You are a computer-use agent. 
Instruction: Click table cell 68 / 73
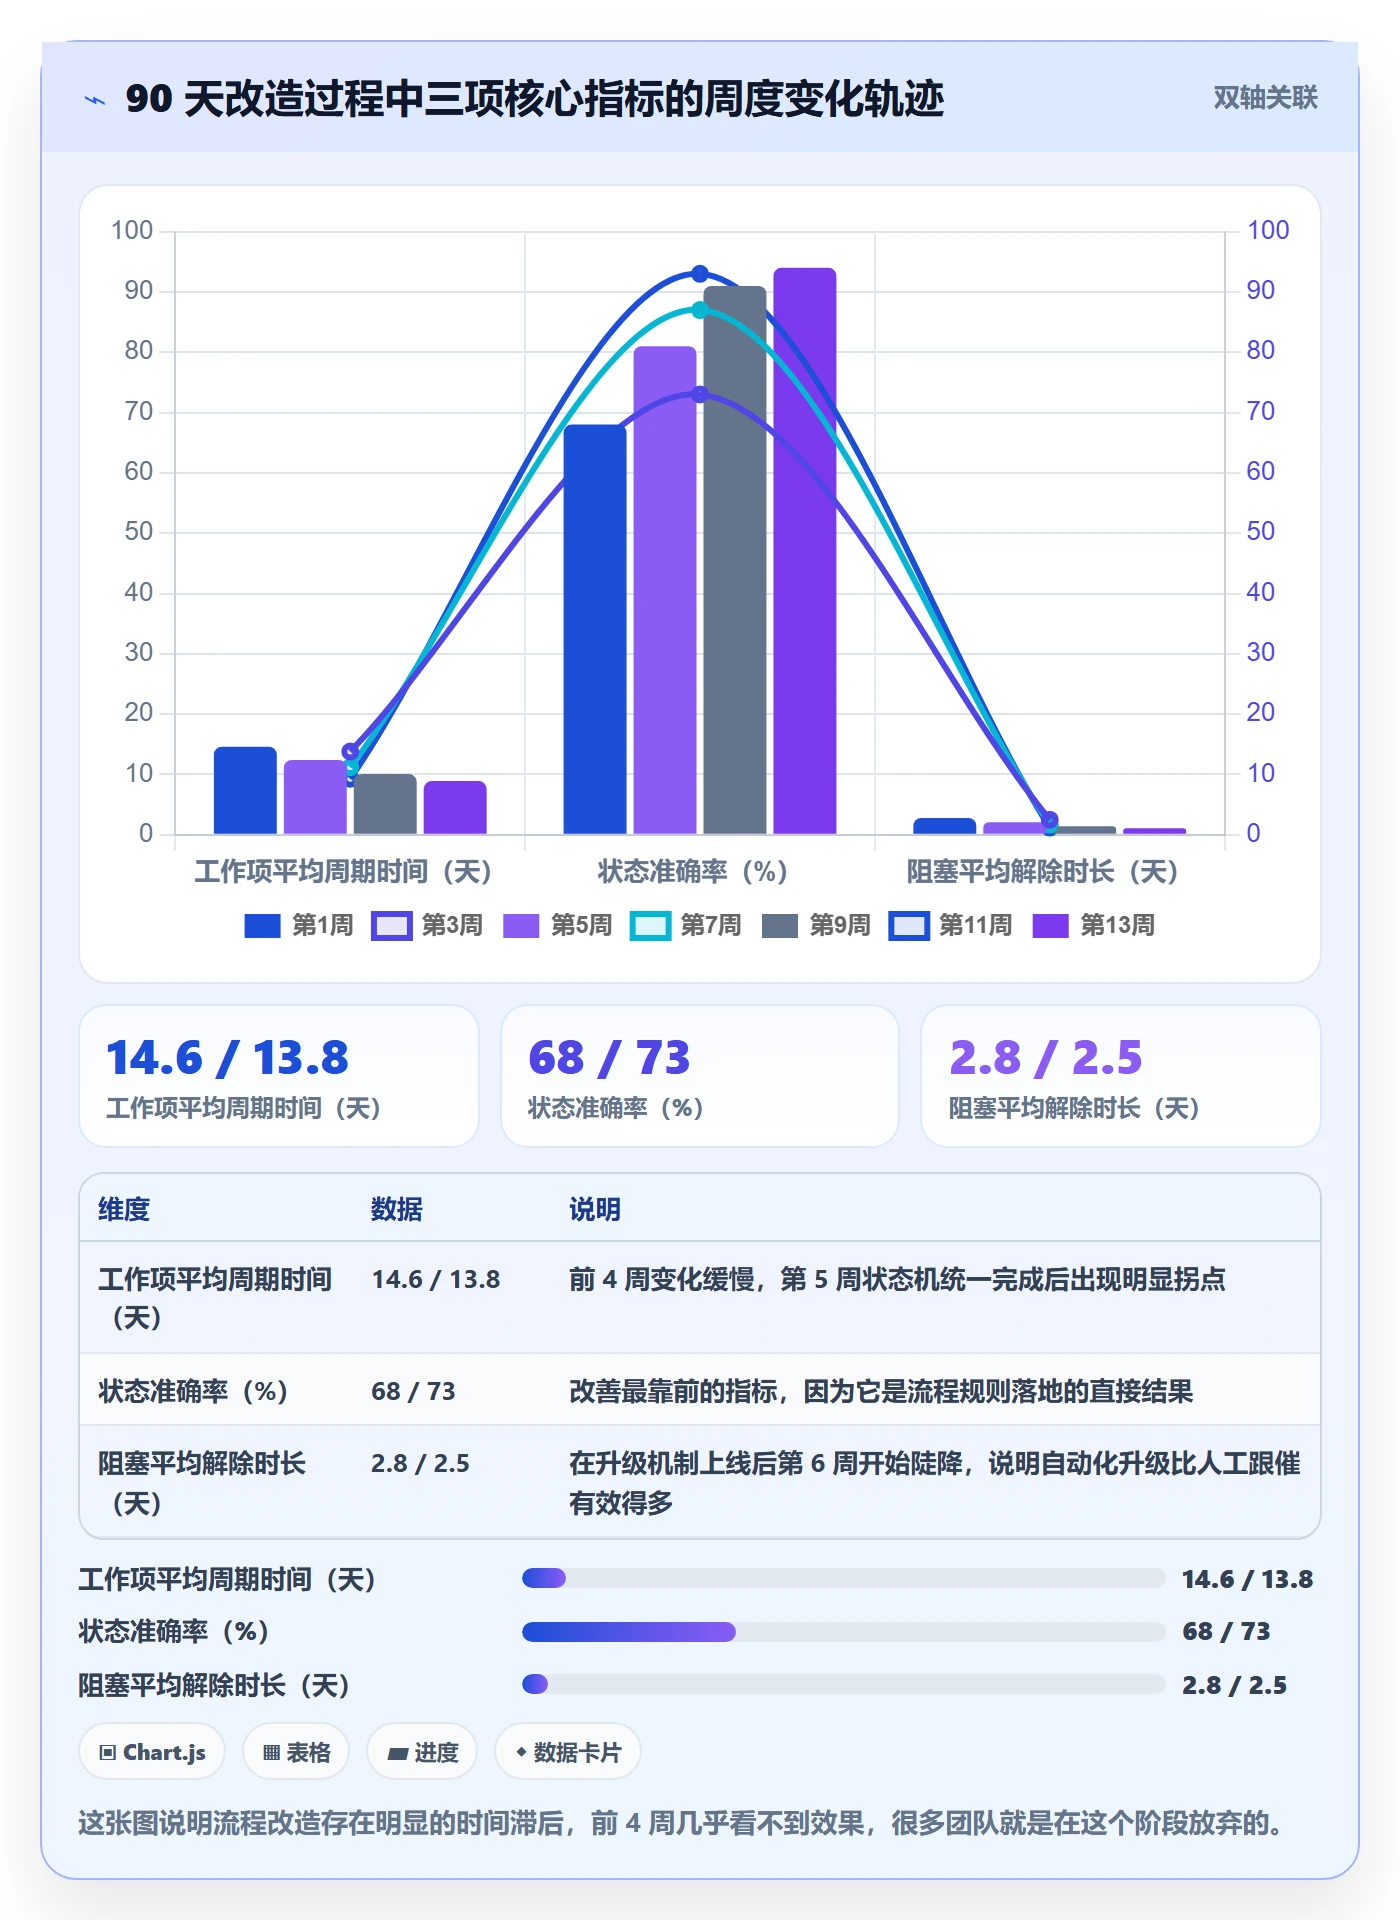(x=413, y=1391)
